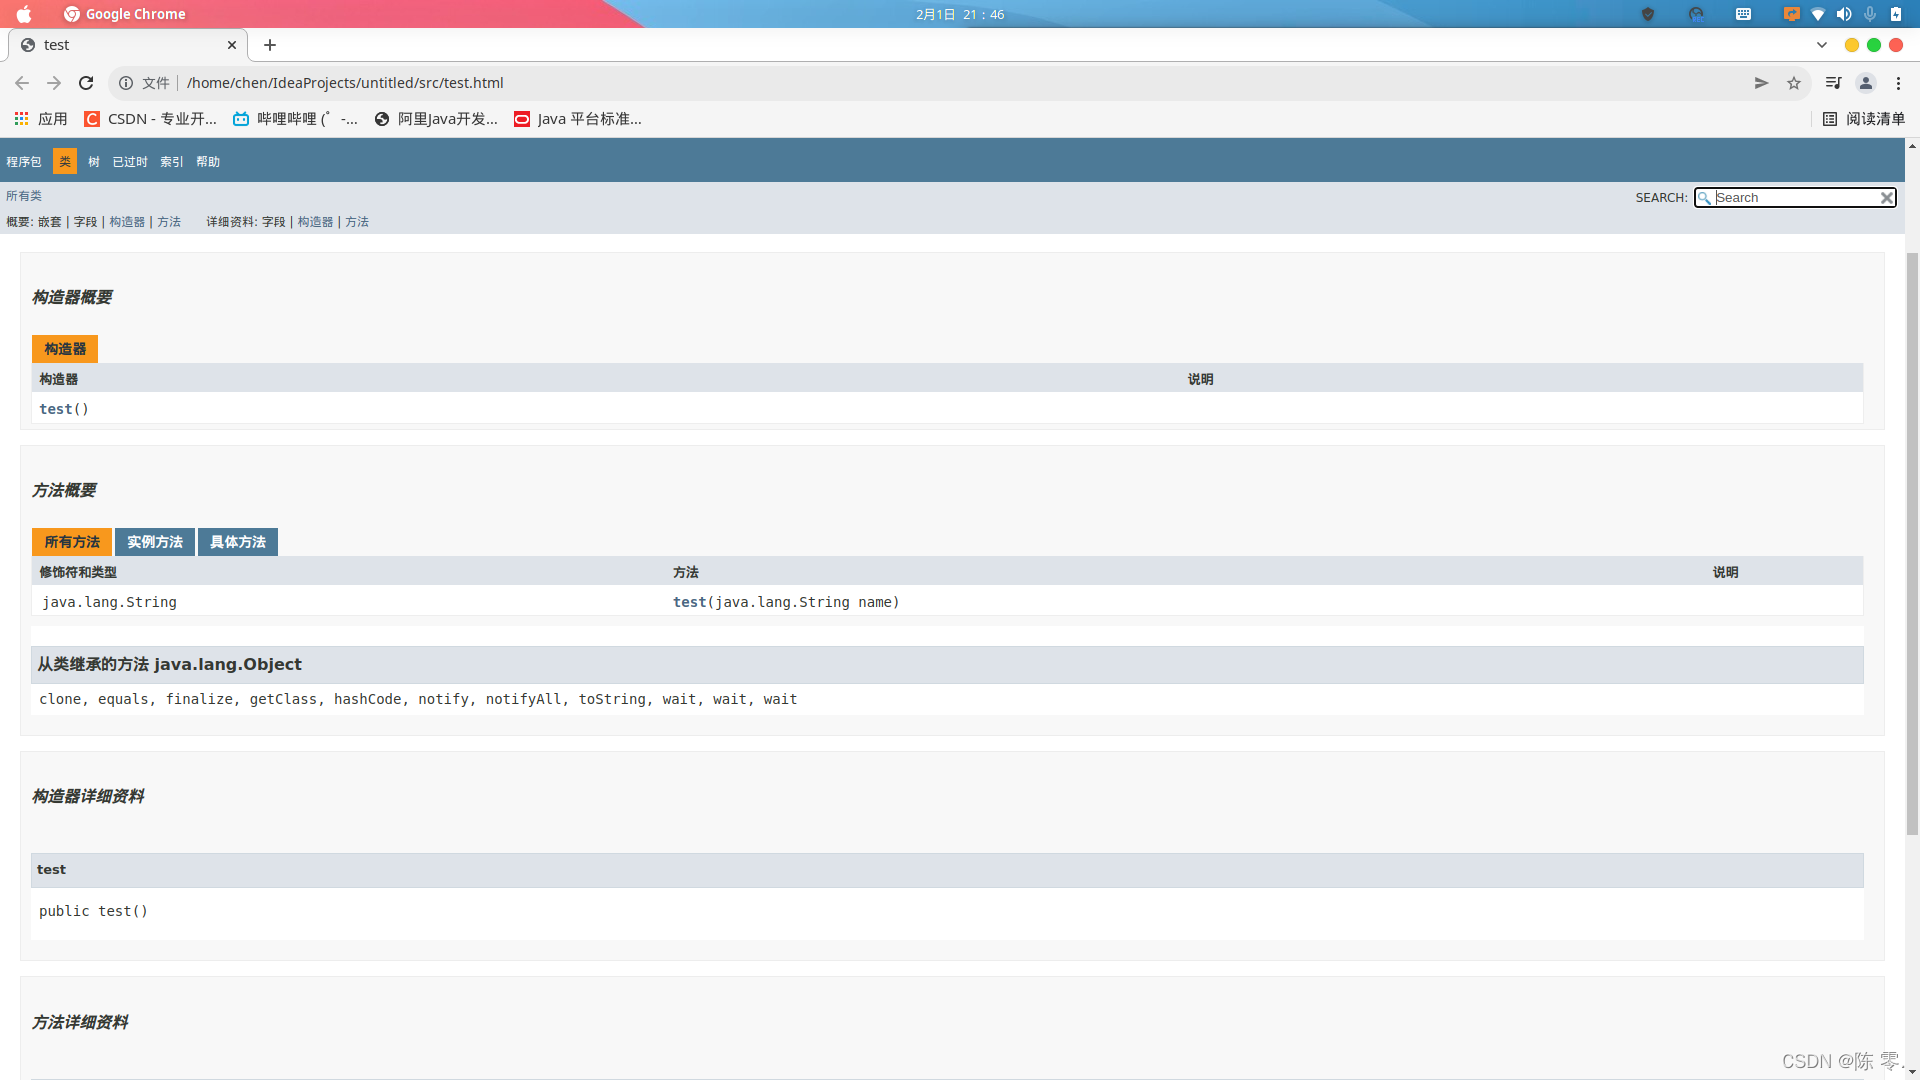Clear search with the X icon

click(x=1886, y=198)
